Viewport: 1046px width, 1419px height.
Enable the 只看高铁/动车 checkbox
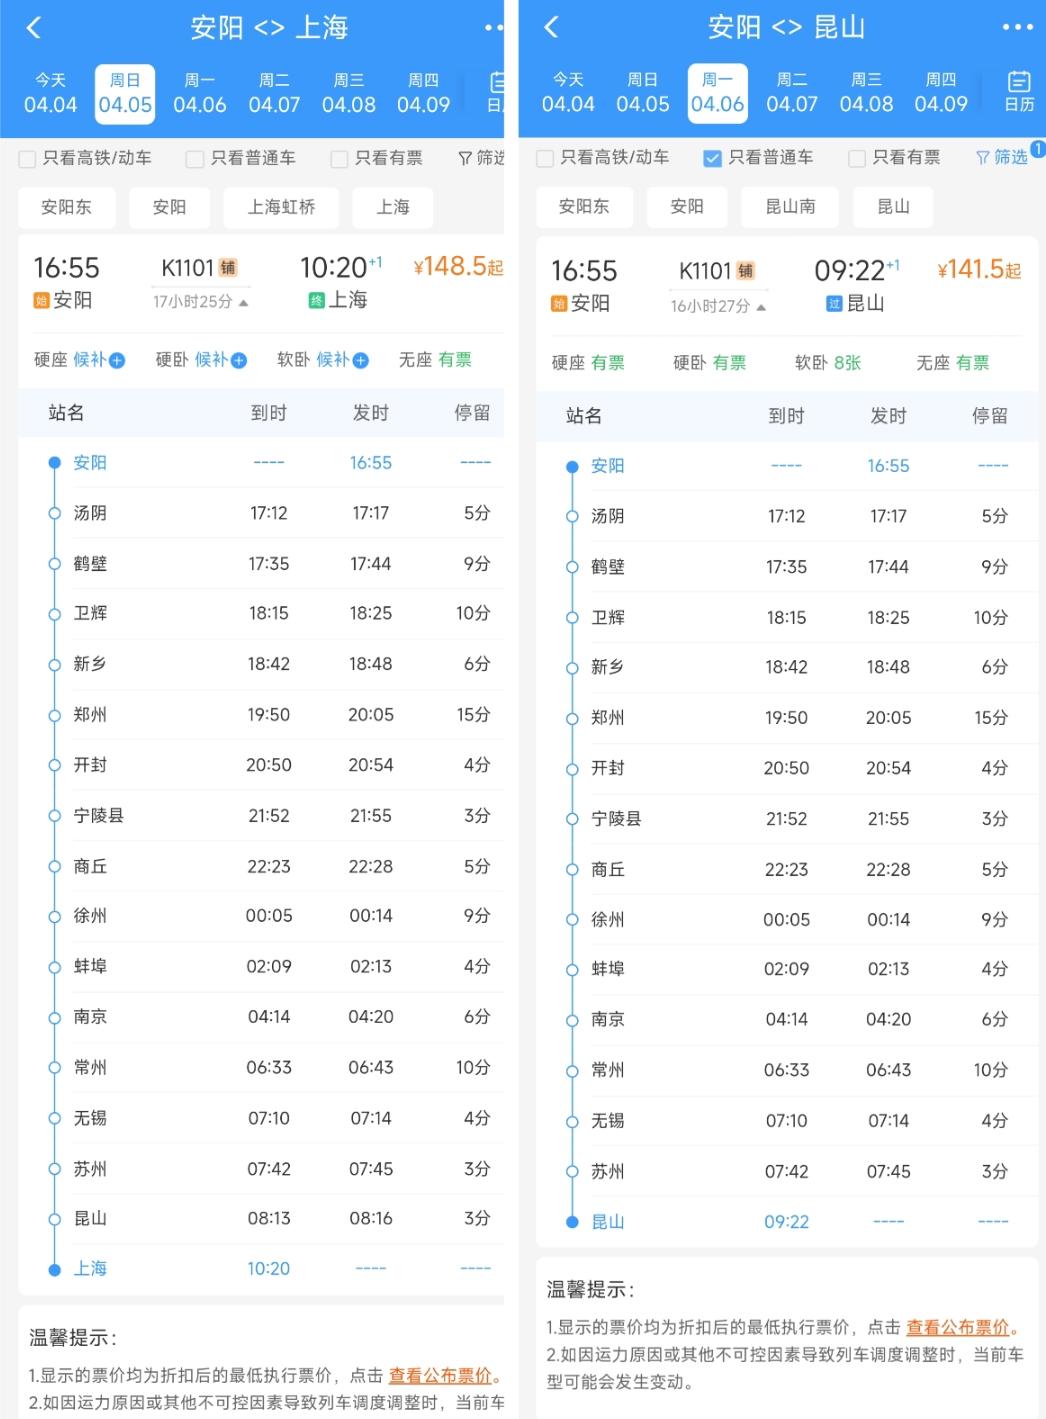pos(26,157)
